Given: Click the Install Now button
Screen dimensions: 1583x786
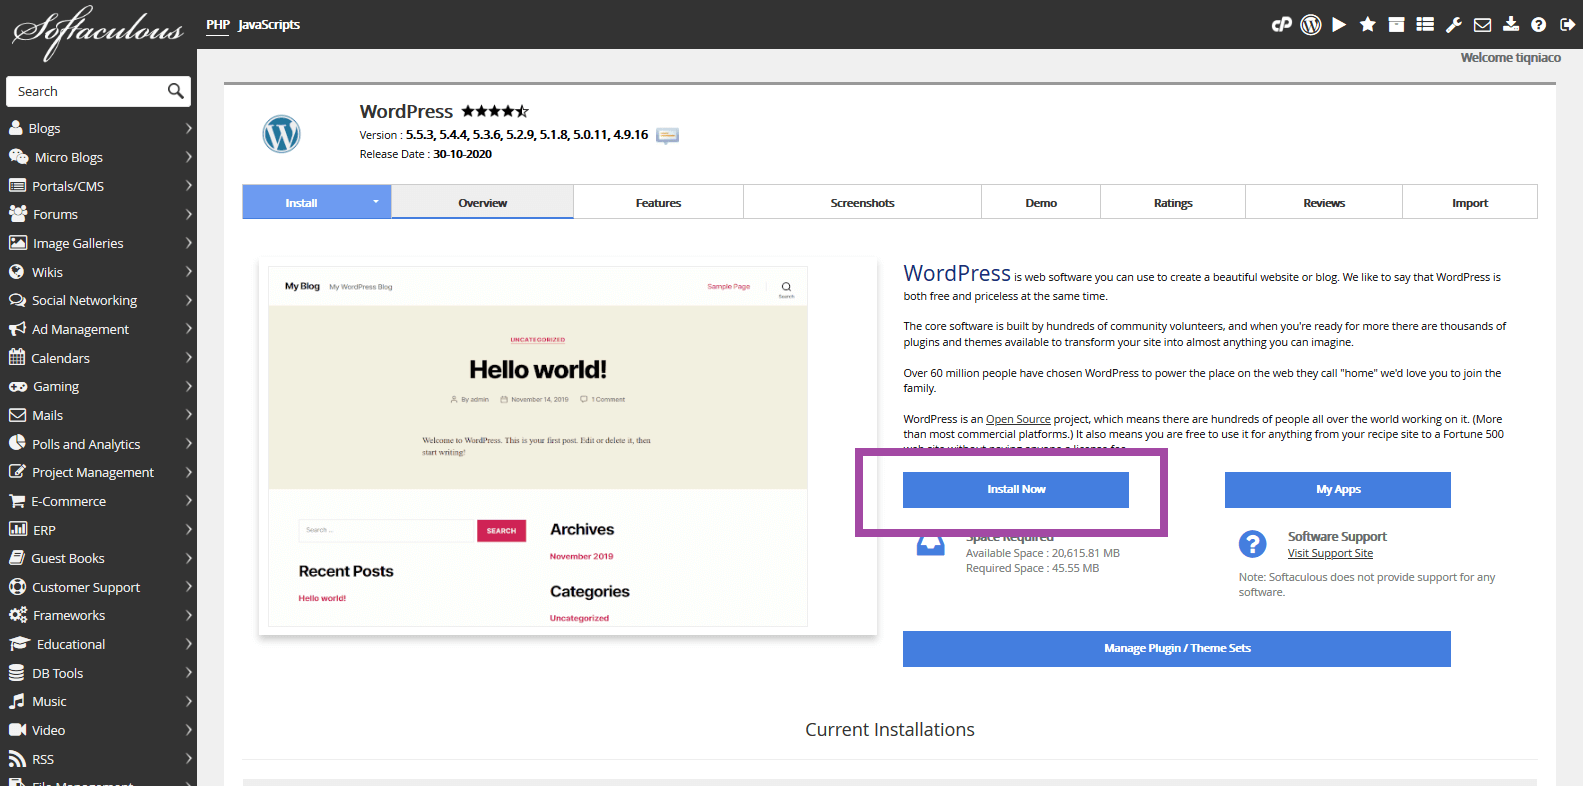Looking at the screenshot, I should click(1016, 490).
